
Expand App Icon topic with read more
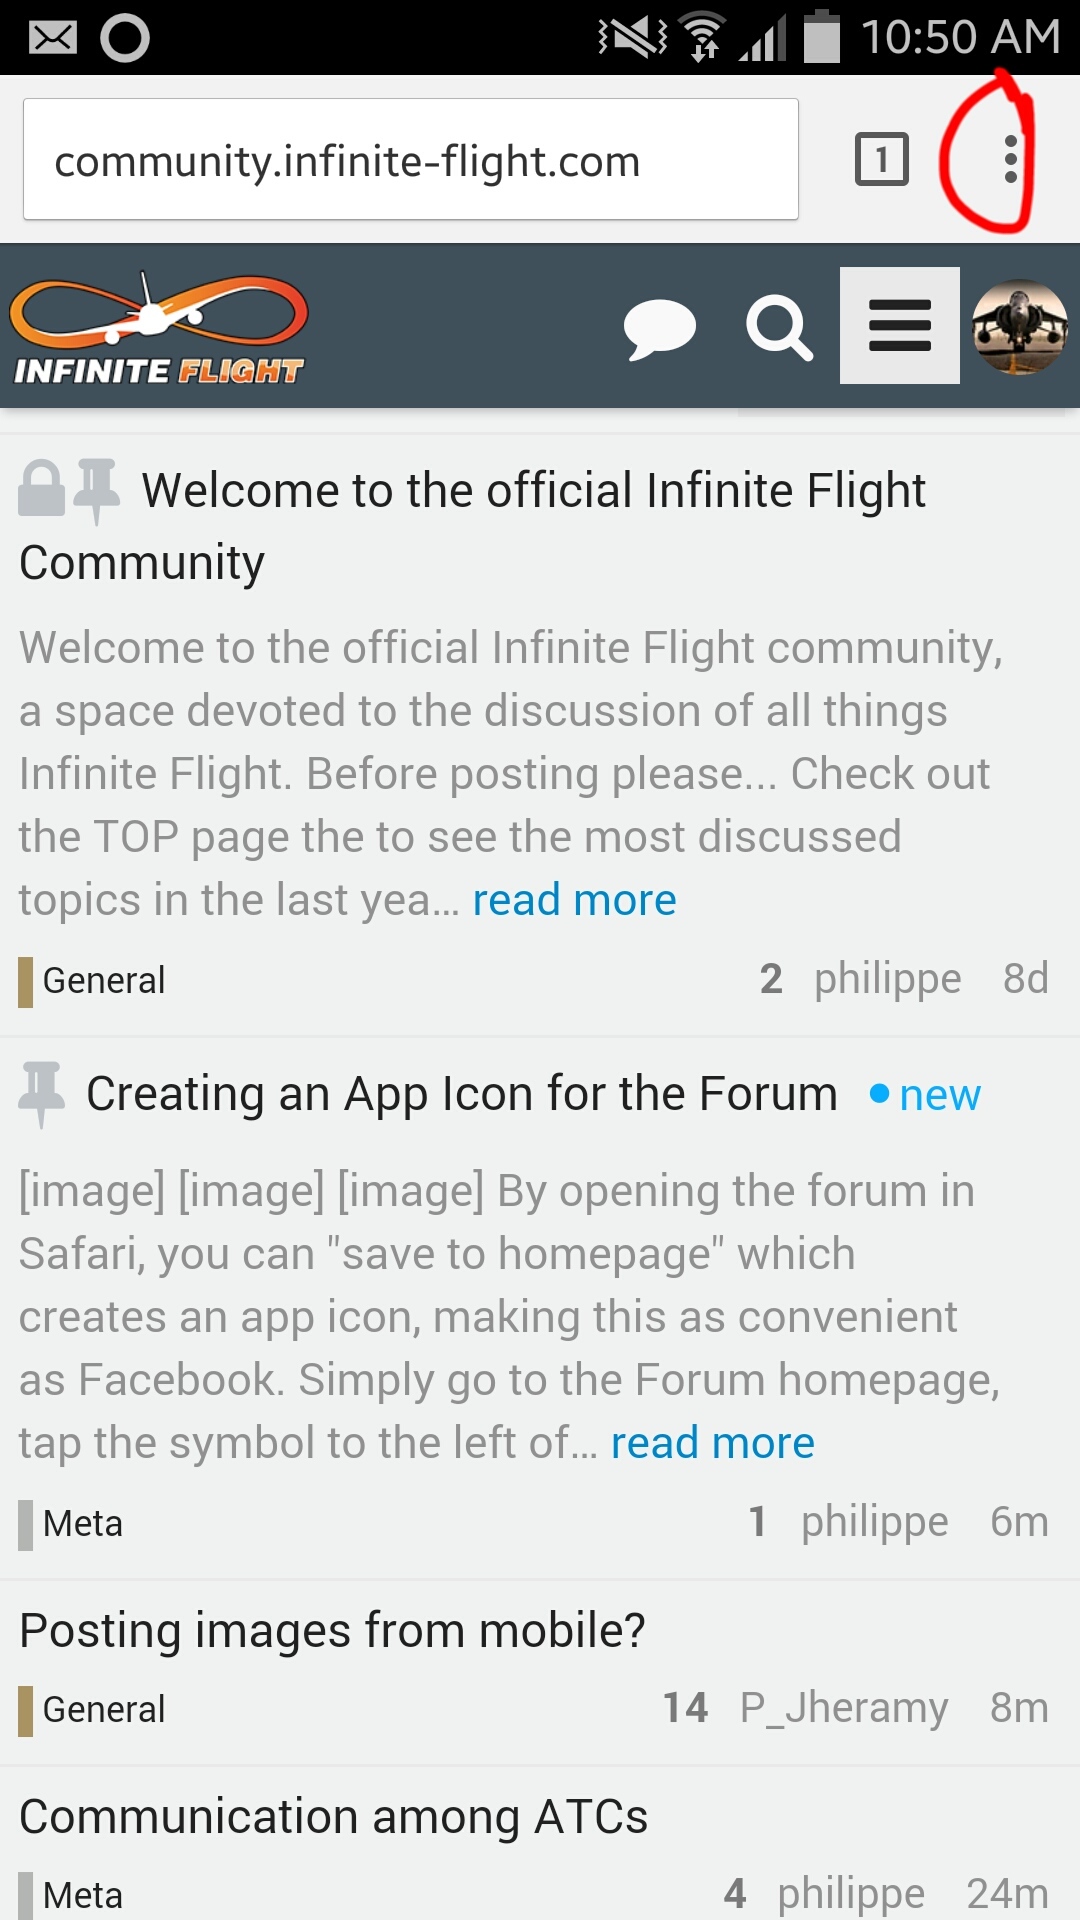[712, 1443]
